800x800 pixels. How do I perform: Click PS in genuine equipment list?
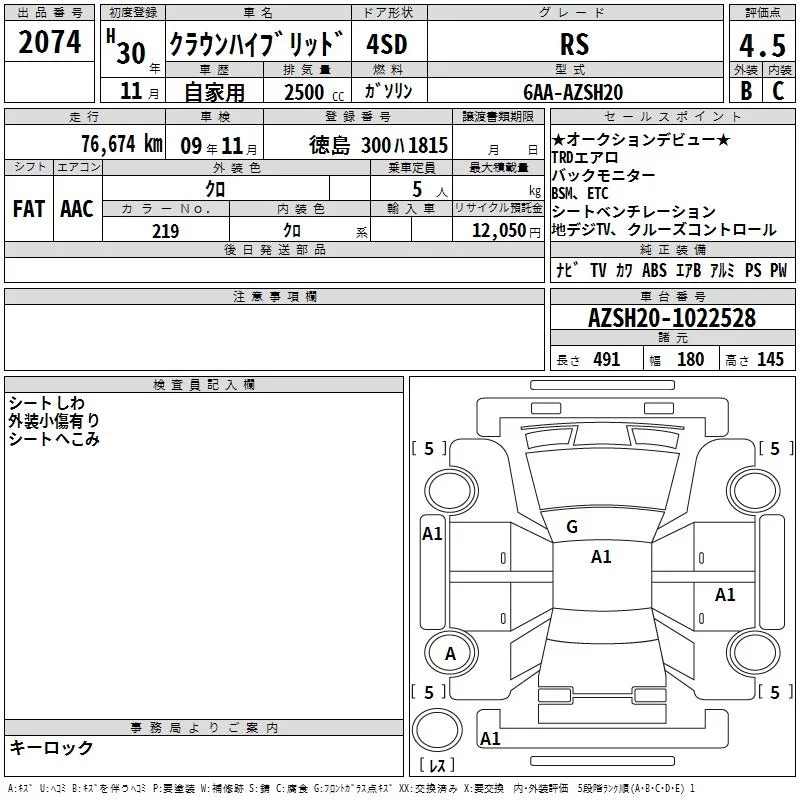coord(753,270)
